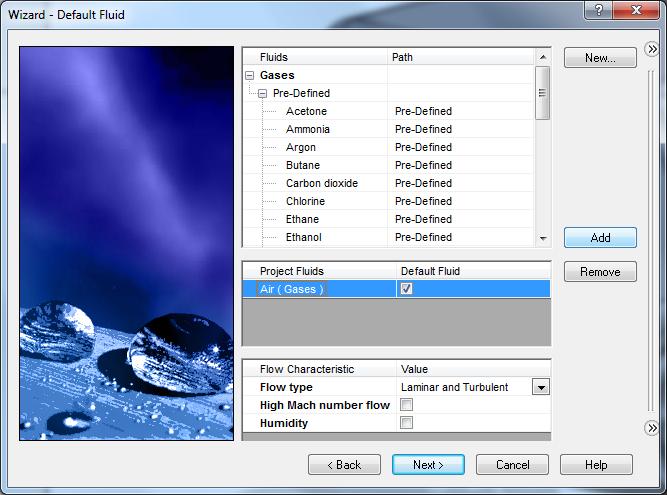Click the Cancel button
The image size is (667, 495).
click(512, 465)
